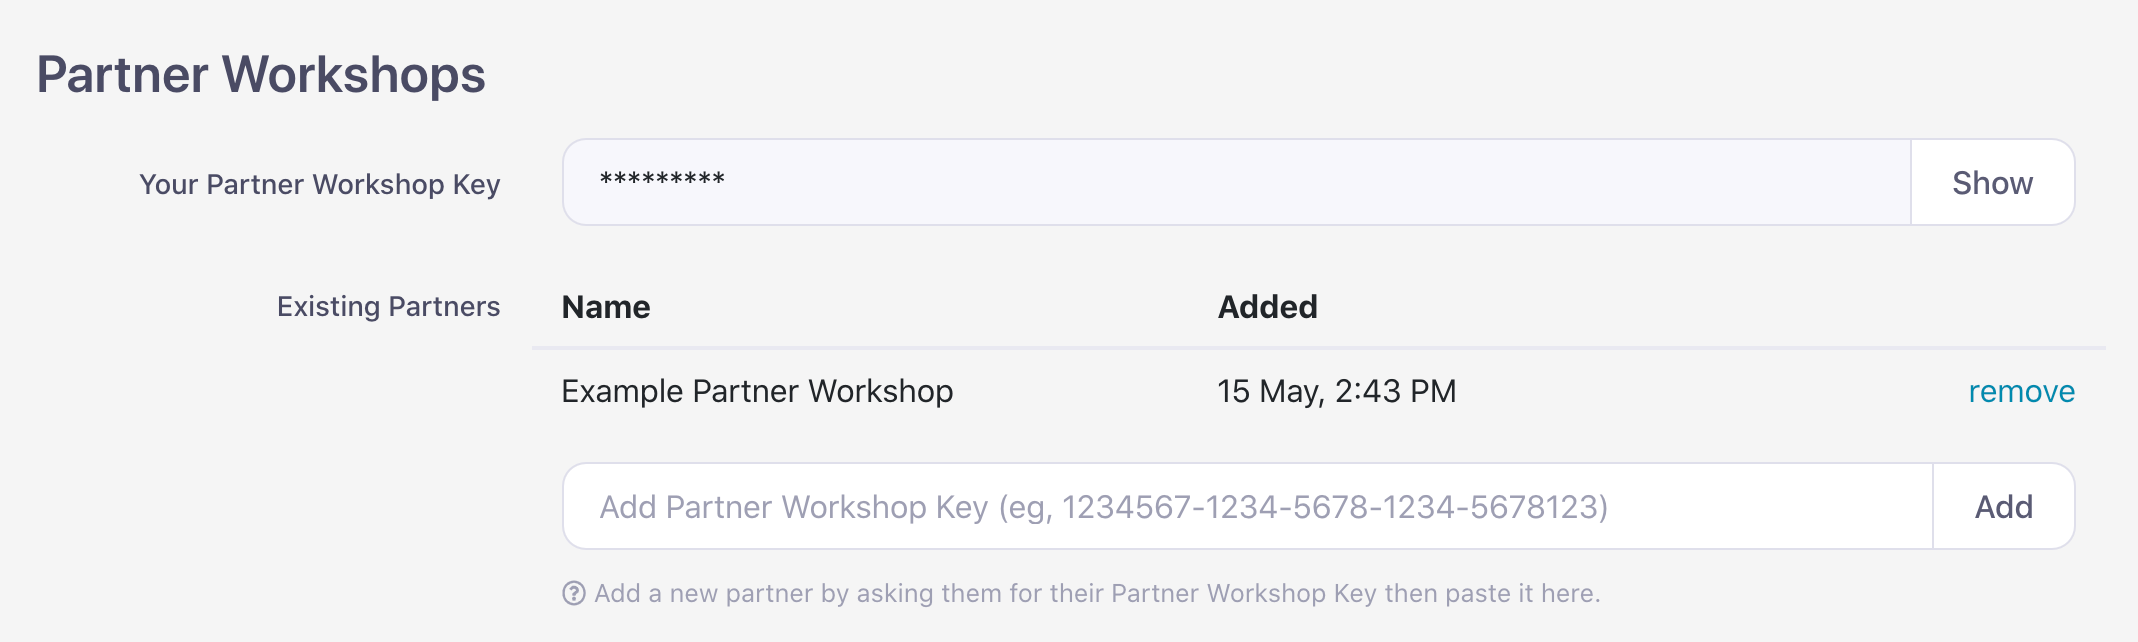Image resolution: width=2138 pixels, height=642 pixels.
Task: Click the masked Partner Workshop Key field
Action: [1236, 183]
